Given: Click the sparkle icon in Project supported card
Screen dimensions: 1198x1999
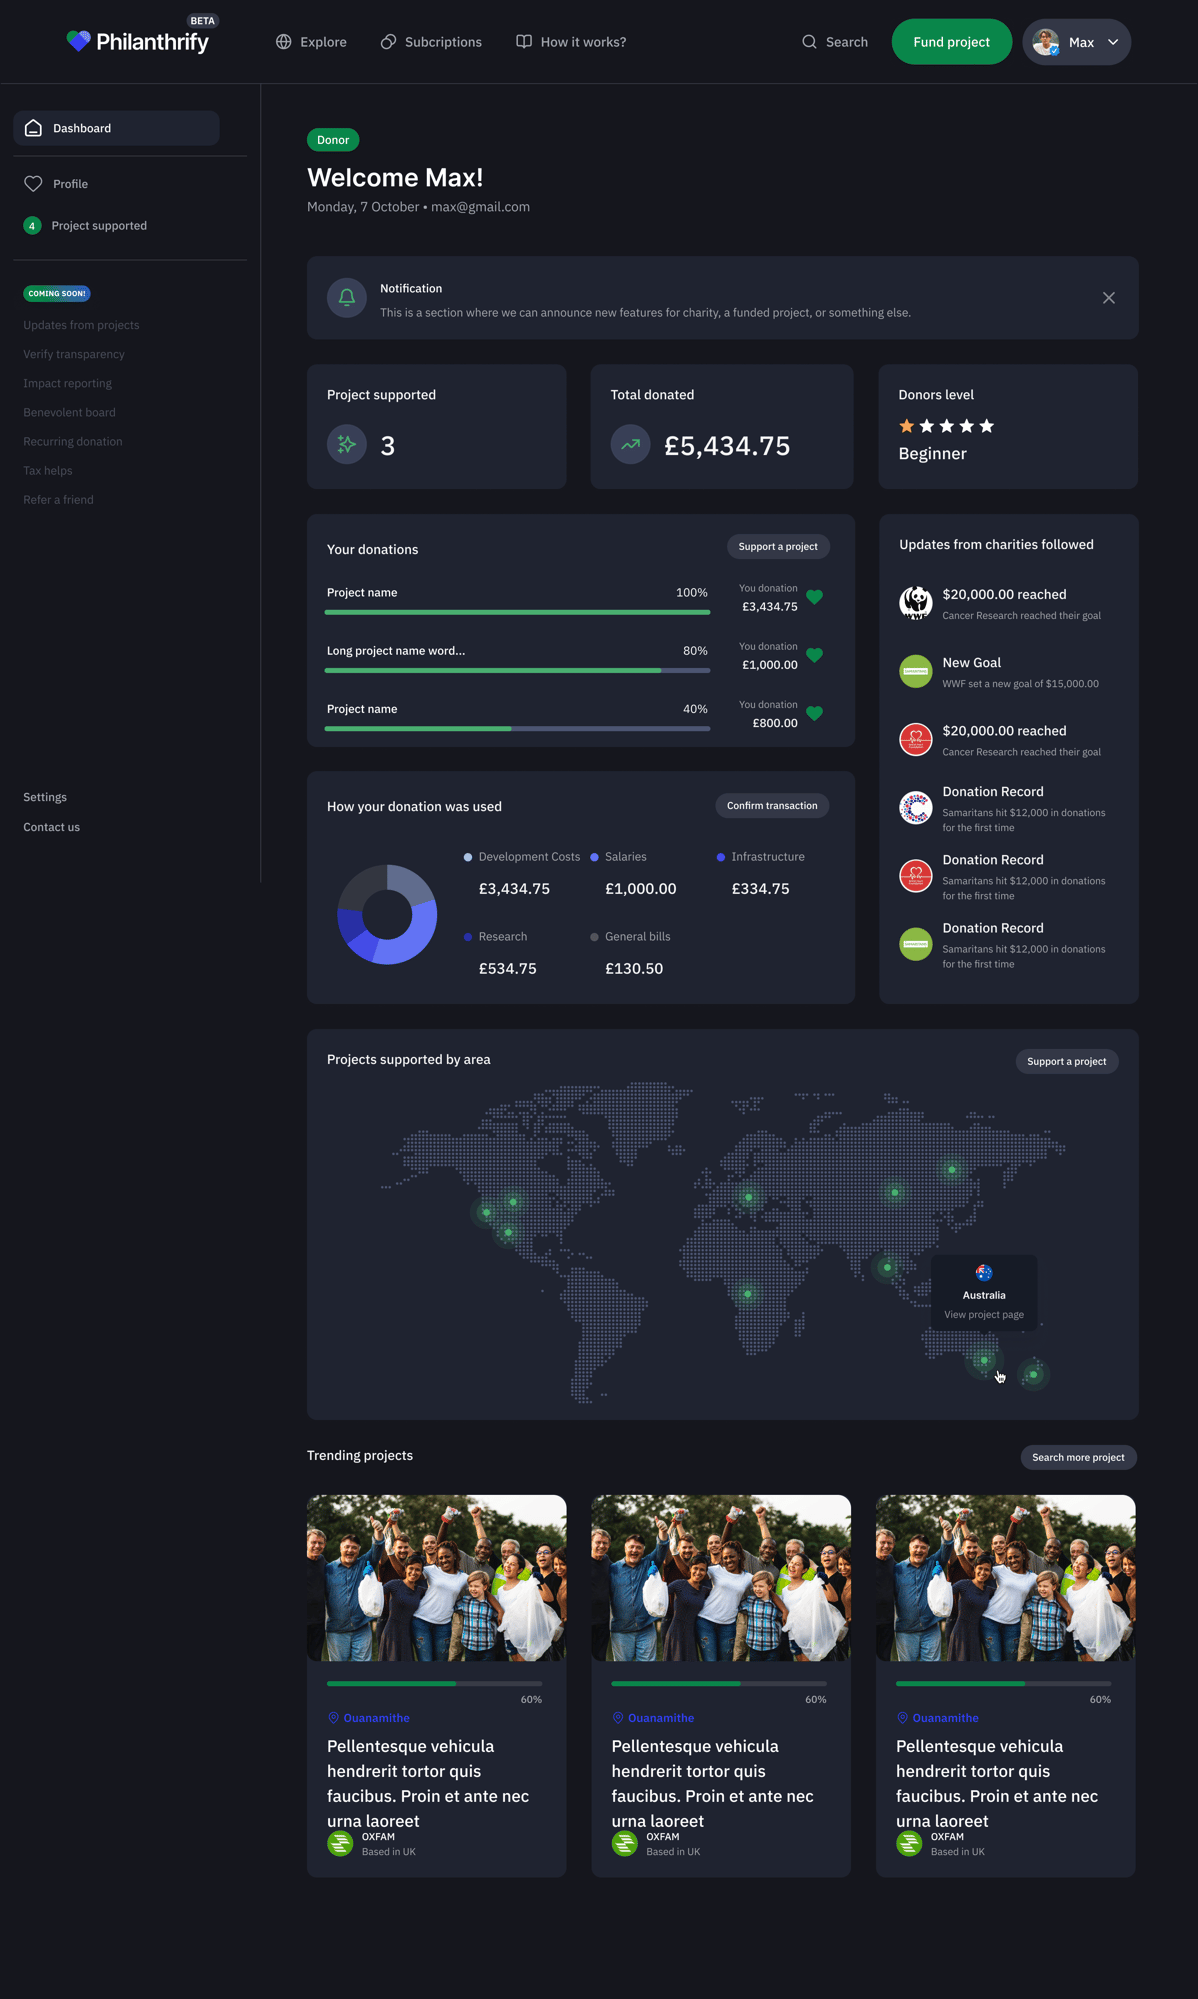Looking at the screenshot, I should coord(347,445).
